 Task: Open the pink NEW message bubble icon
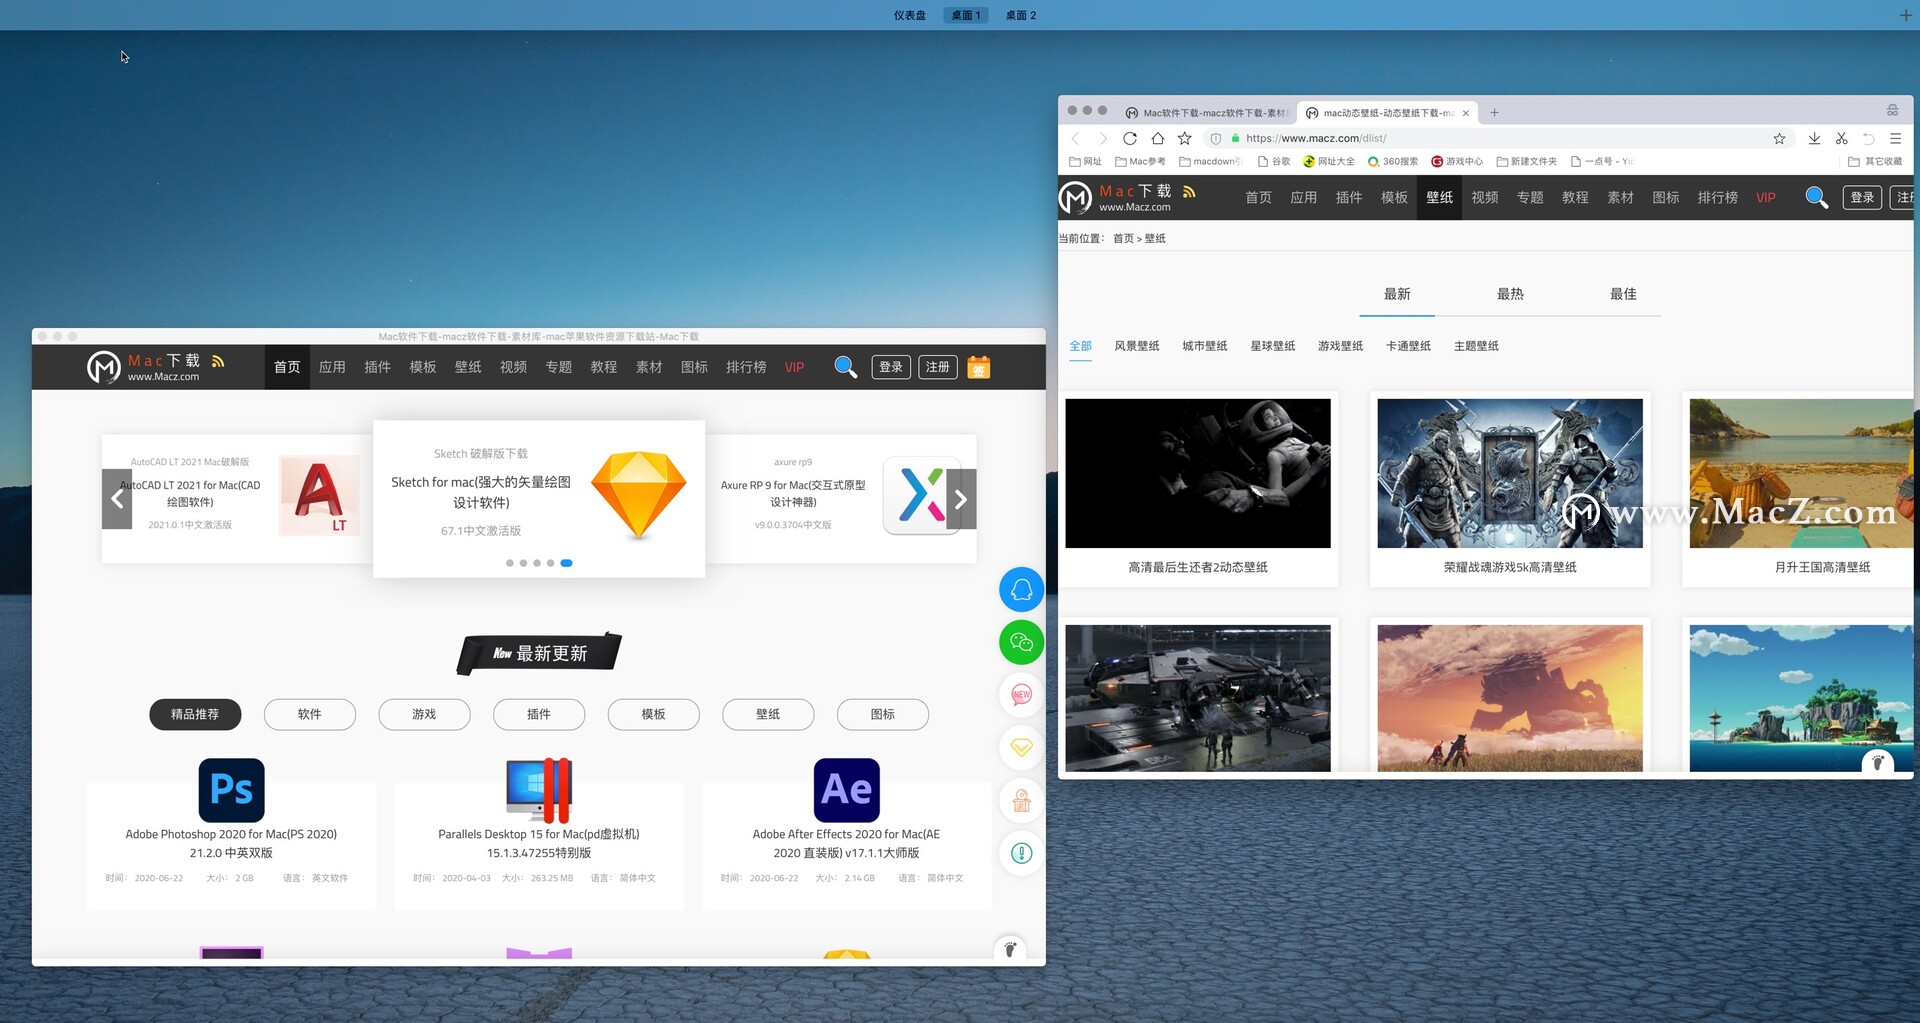(x=1021, y=695)
